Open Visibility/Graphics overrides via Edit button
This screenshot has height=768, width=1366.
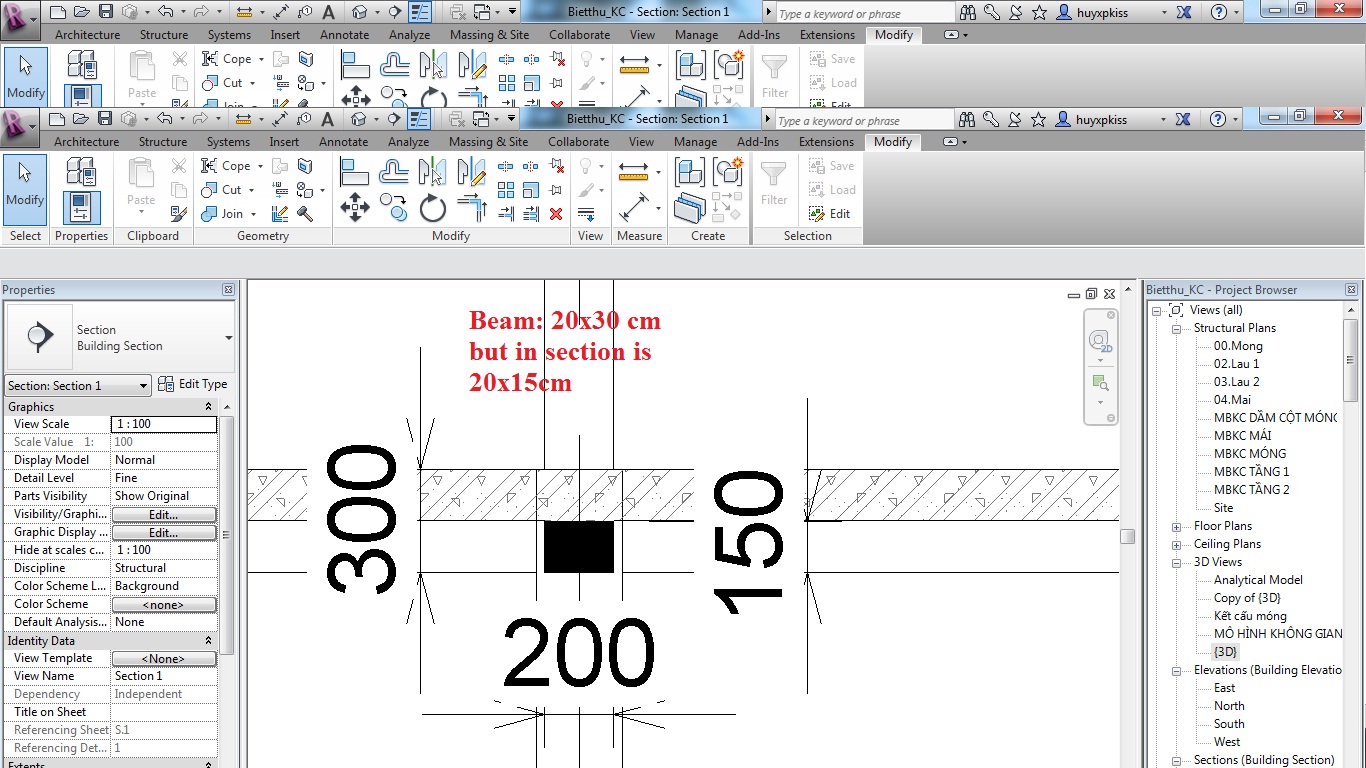point(164,514)
